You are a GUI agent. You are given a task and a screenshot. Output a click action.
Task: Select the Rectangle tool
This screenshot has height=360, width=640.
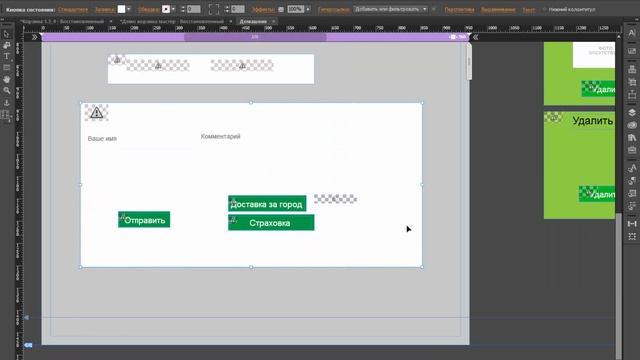coord(7,67)
